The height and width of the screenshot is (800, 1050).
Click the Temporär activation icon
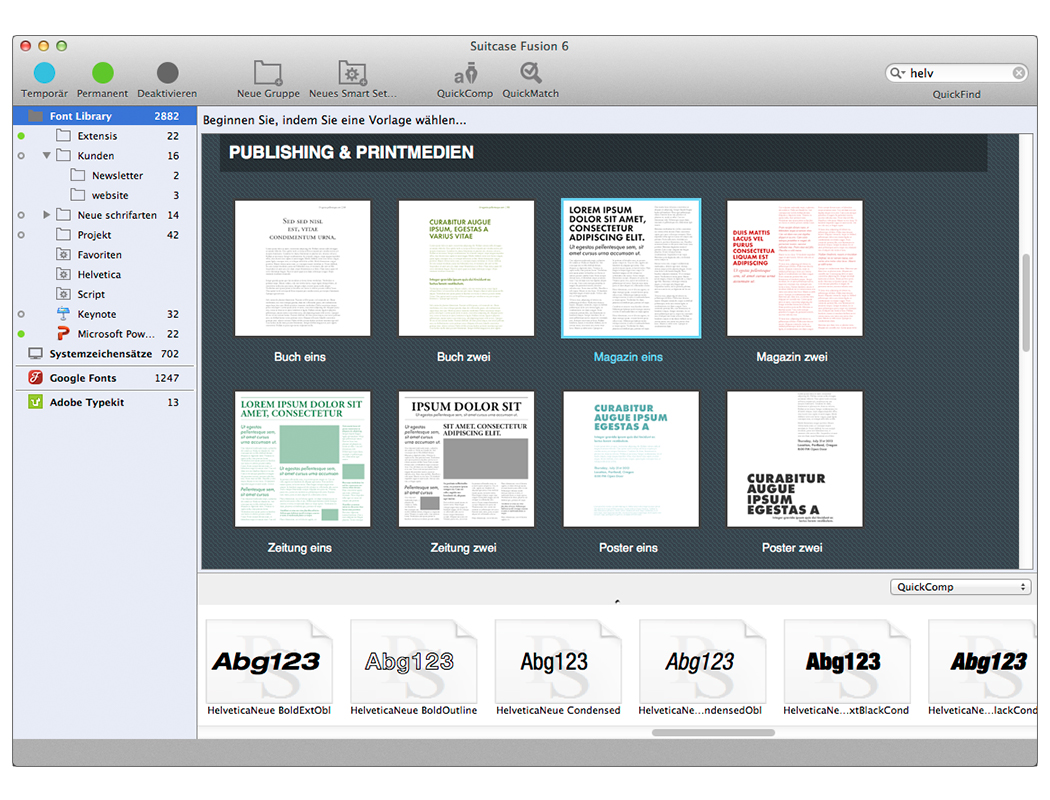[x=44, y=73]
